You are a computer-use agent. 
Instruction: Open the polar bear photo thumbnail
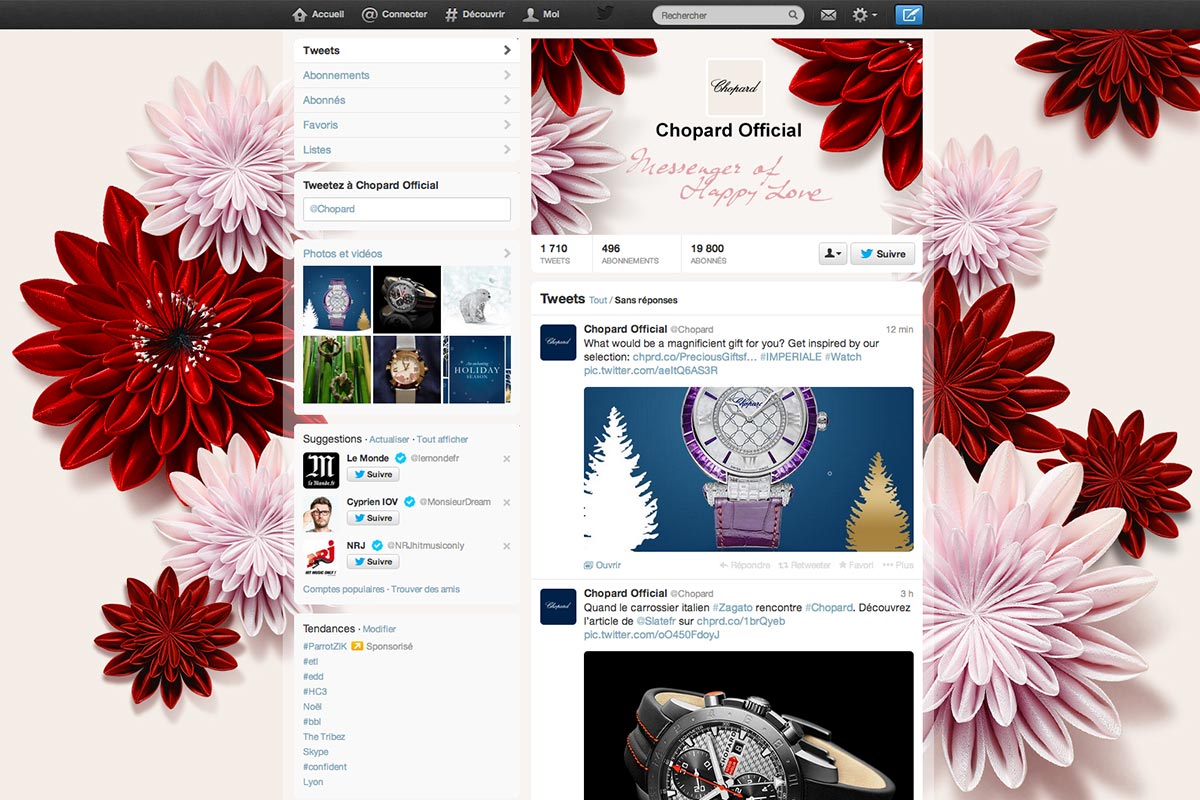pos(477,299)
